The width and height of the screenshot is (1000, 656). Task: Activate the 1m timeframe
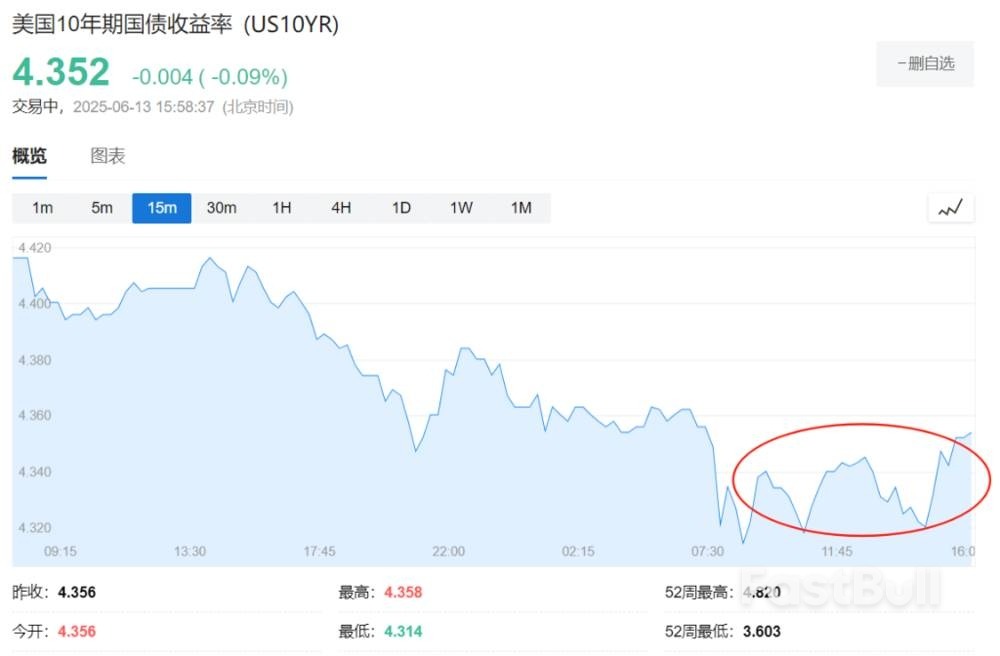click(x=41, y=207)
